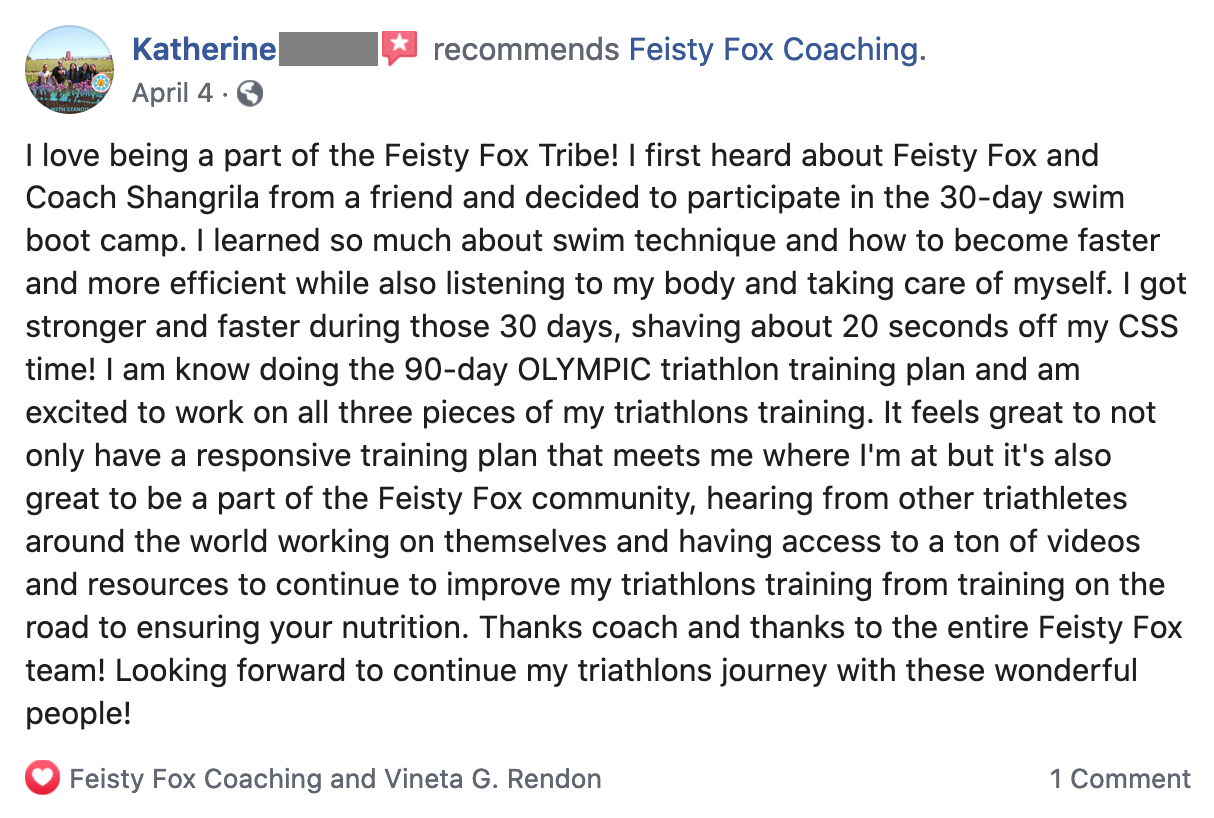
Task: Click "CSS" at the end of the fifth line
Action: click(x=1150, y=327)
